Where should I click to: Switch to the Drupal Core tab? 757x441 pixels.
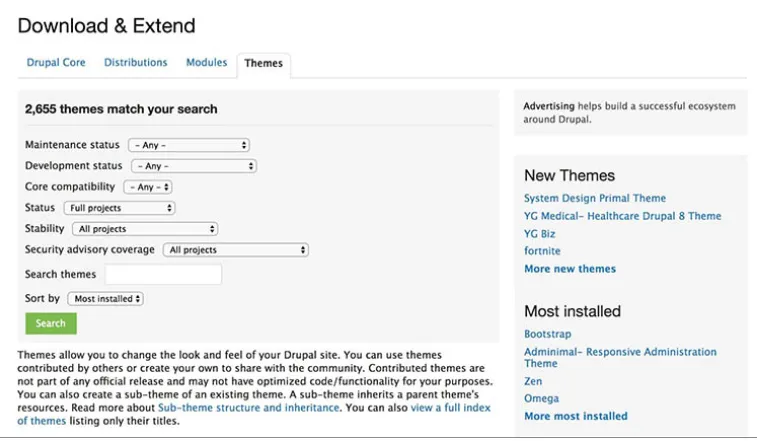click(56, 63)
